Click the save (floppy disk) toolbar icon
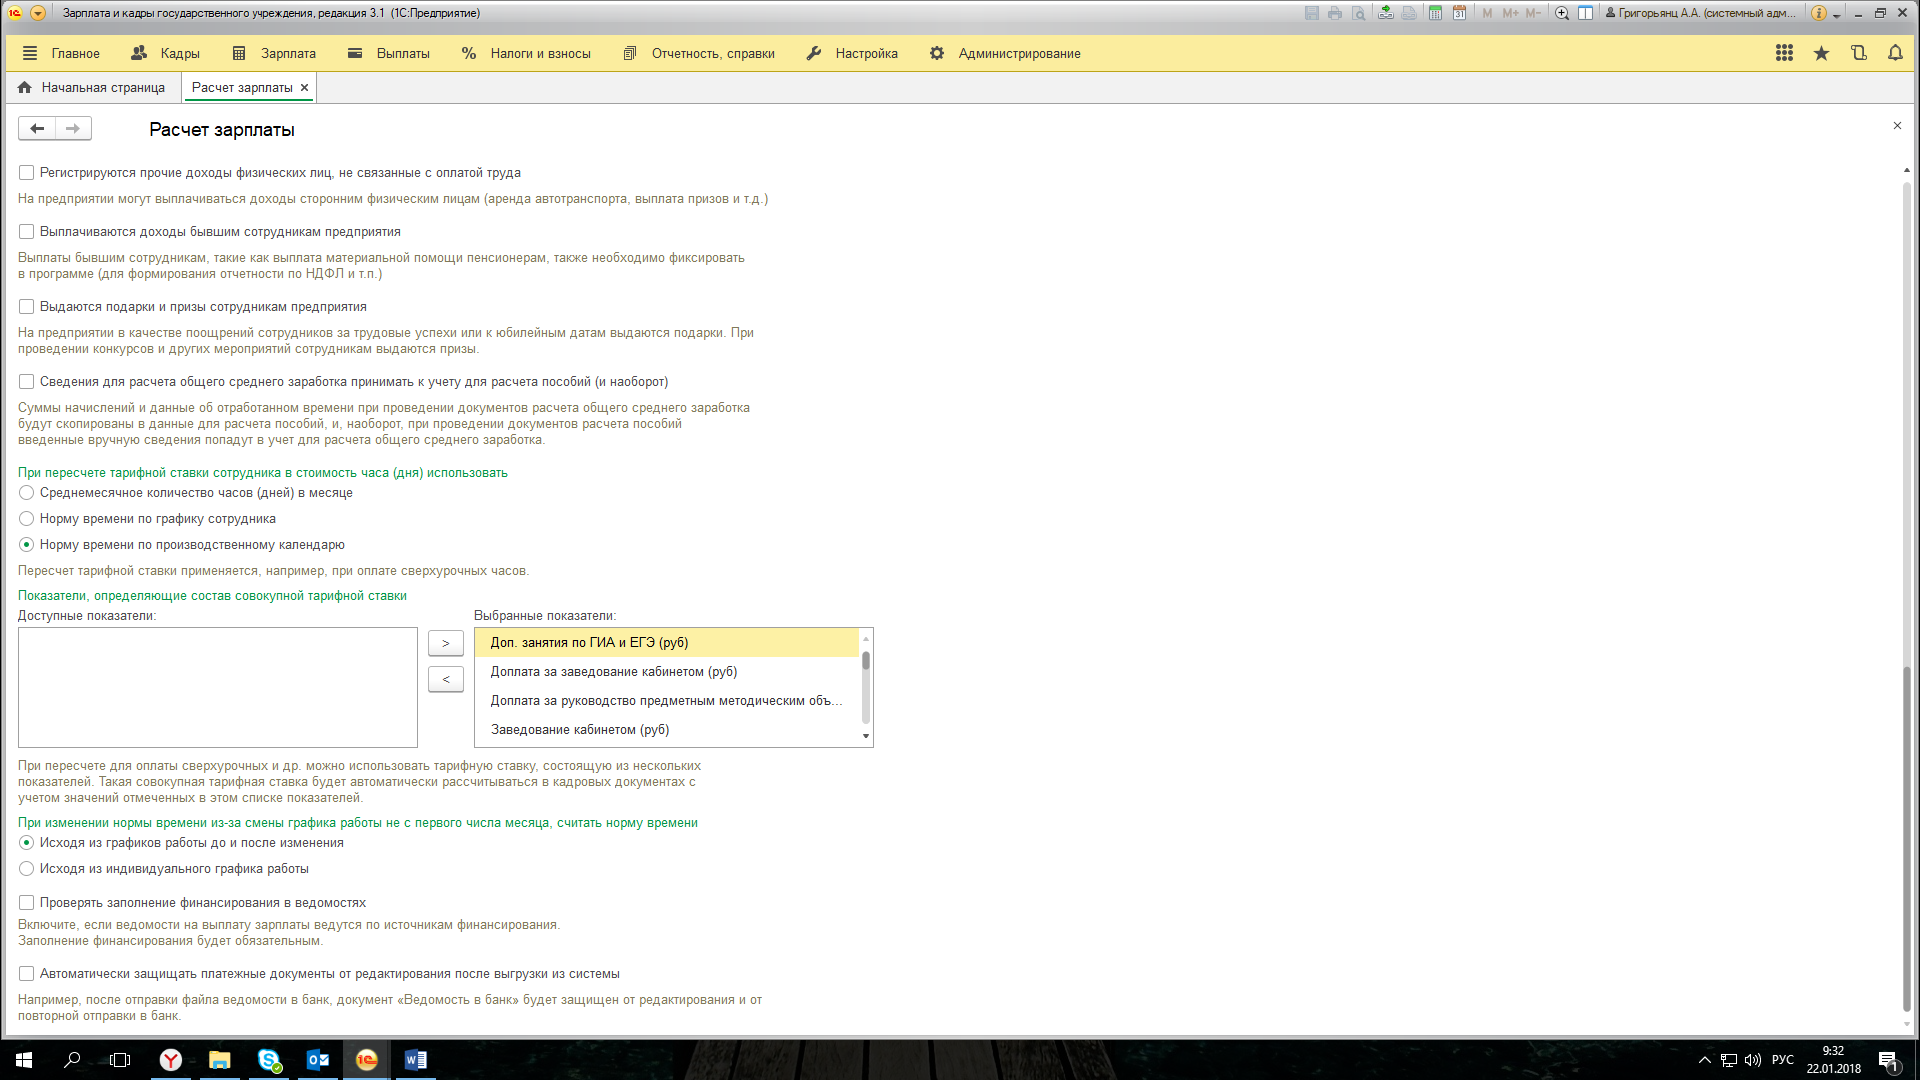The height and width of the screenshot is (1080, 1920). click(1312, 13)
